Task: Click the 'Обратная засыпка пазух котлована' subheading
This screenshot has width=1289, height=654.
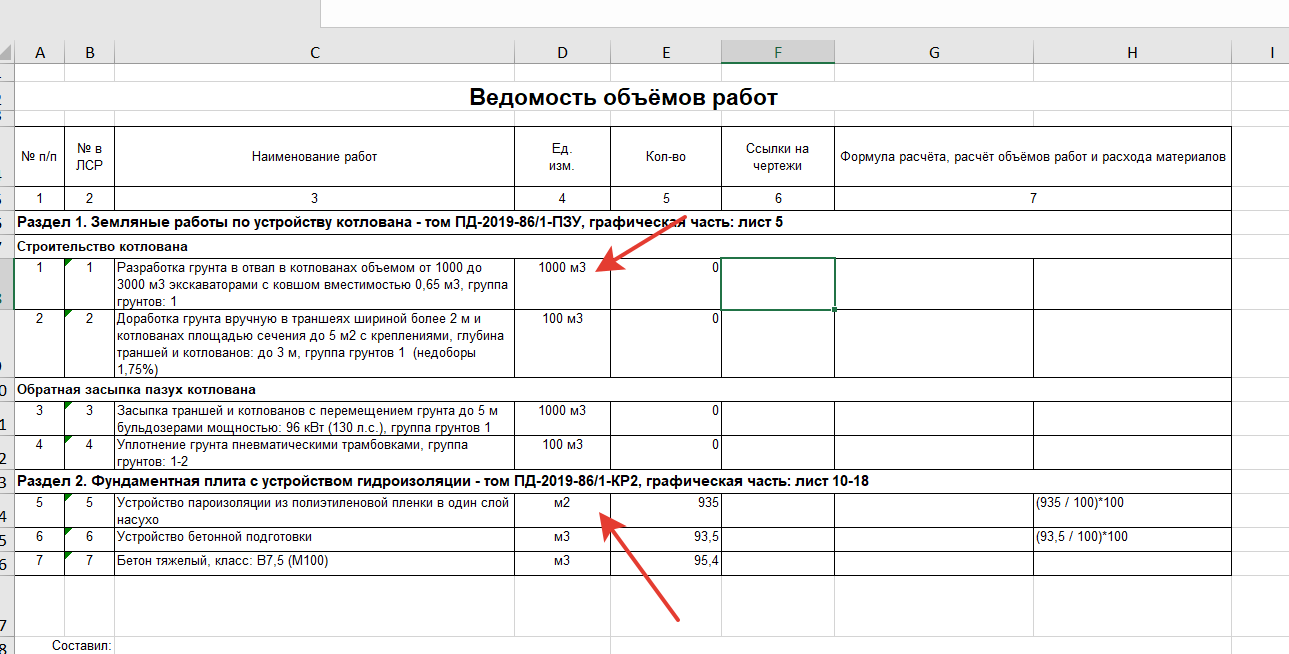Action: click(x=623, y=390)
